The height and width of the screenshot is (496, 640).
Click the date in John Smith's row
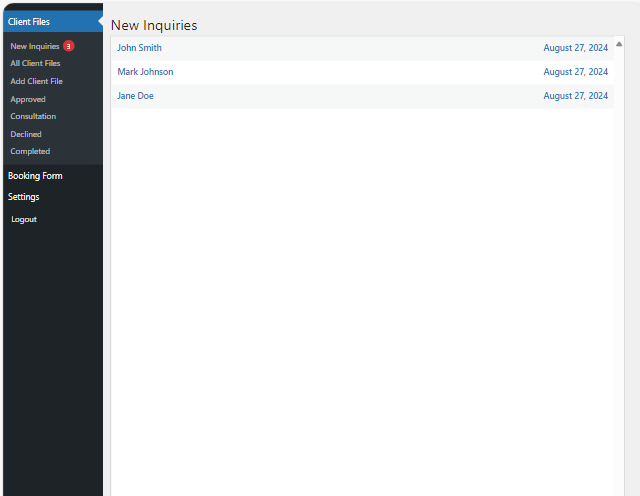click(x=576, y=48)
